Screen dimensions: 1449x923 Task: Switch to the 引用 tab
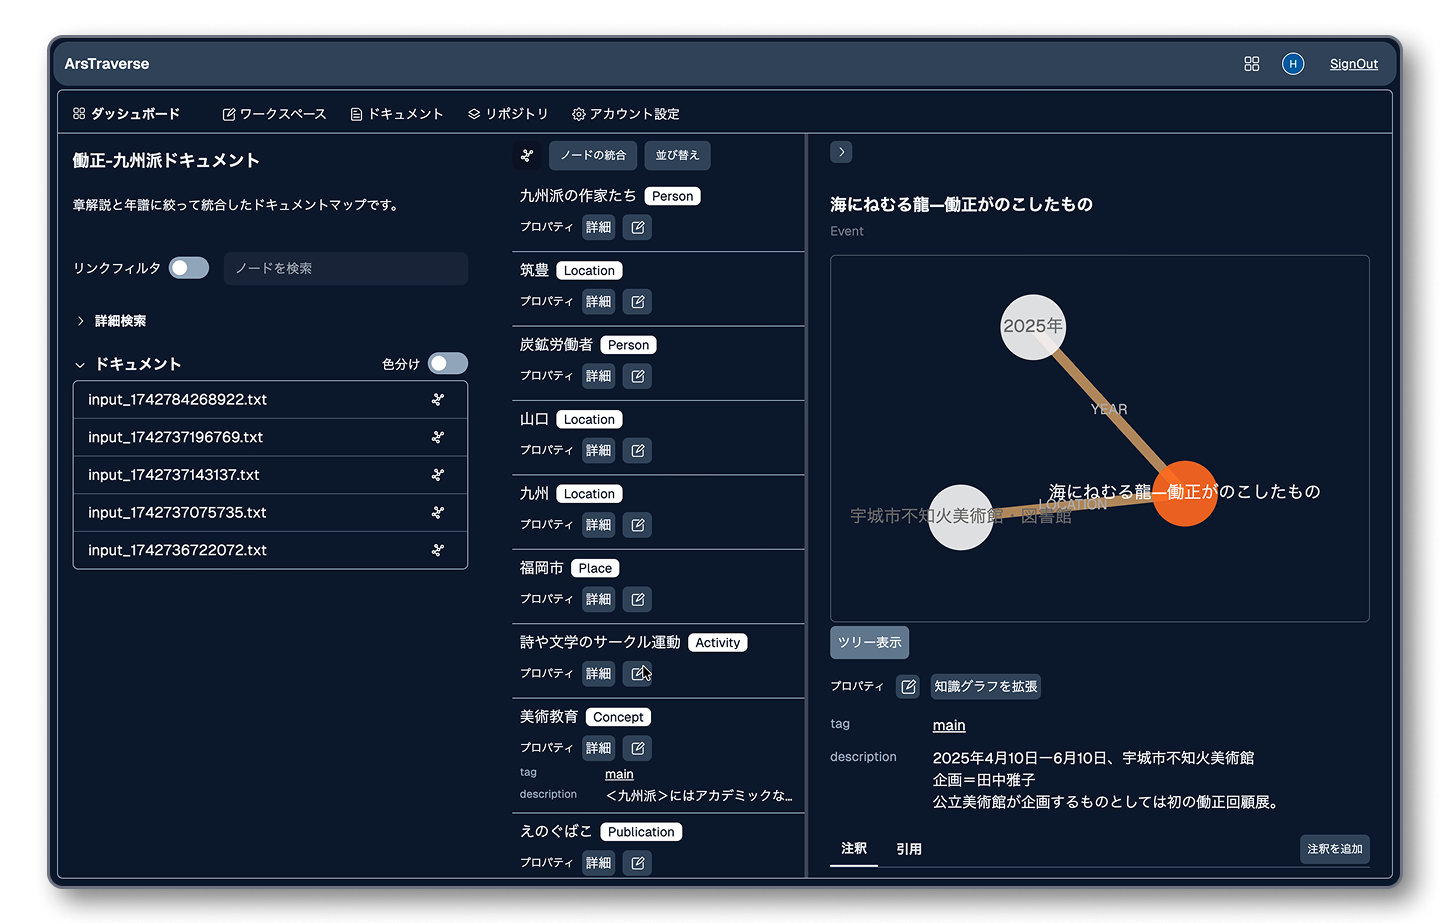coord(910,848)
